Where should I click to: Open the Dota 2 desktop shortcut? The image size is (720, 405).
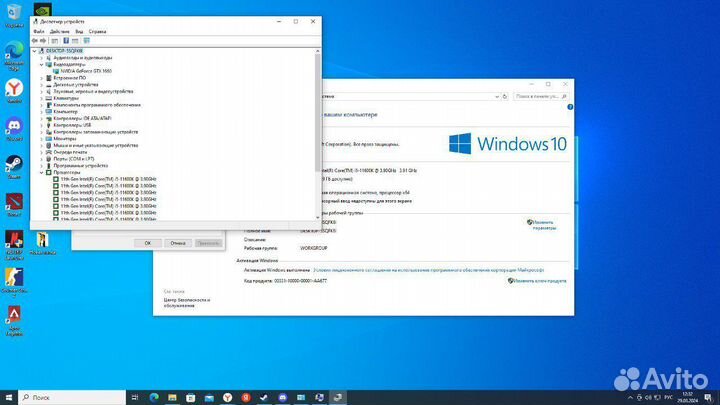pos(14,205)
